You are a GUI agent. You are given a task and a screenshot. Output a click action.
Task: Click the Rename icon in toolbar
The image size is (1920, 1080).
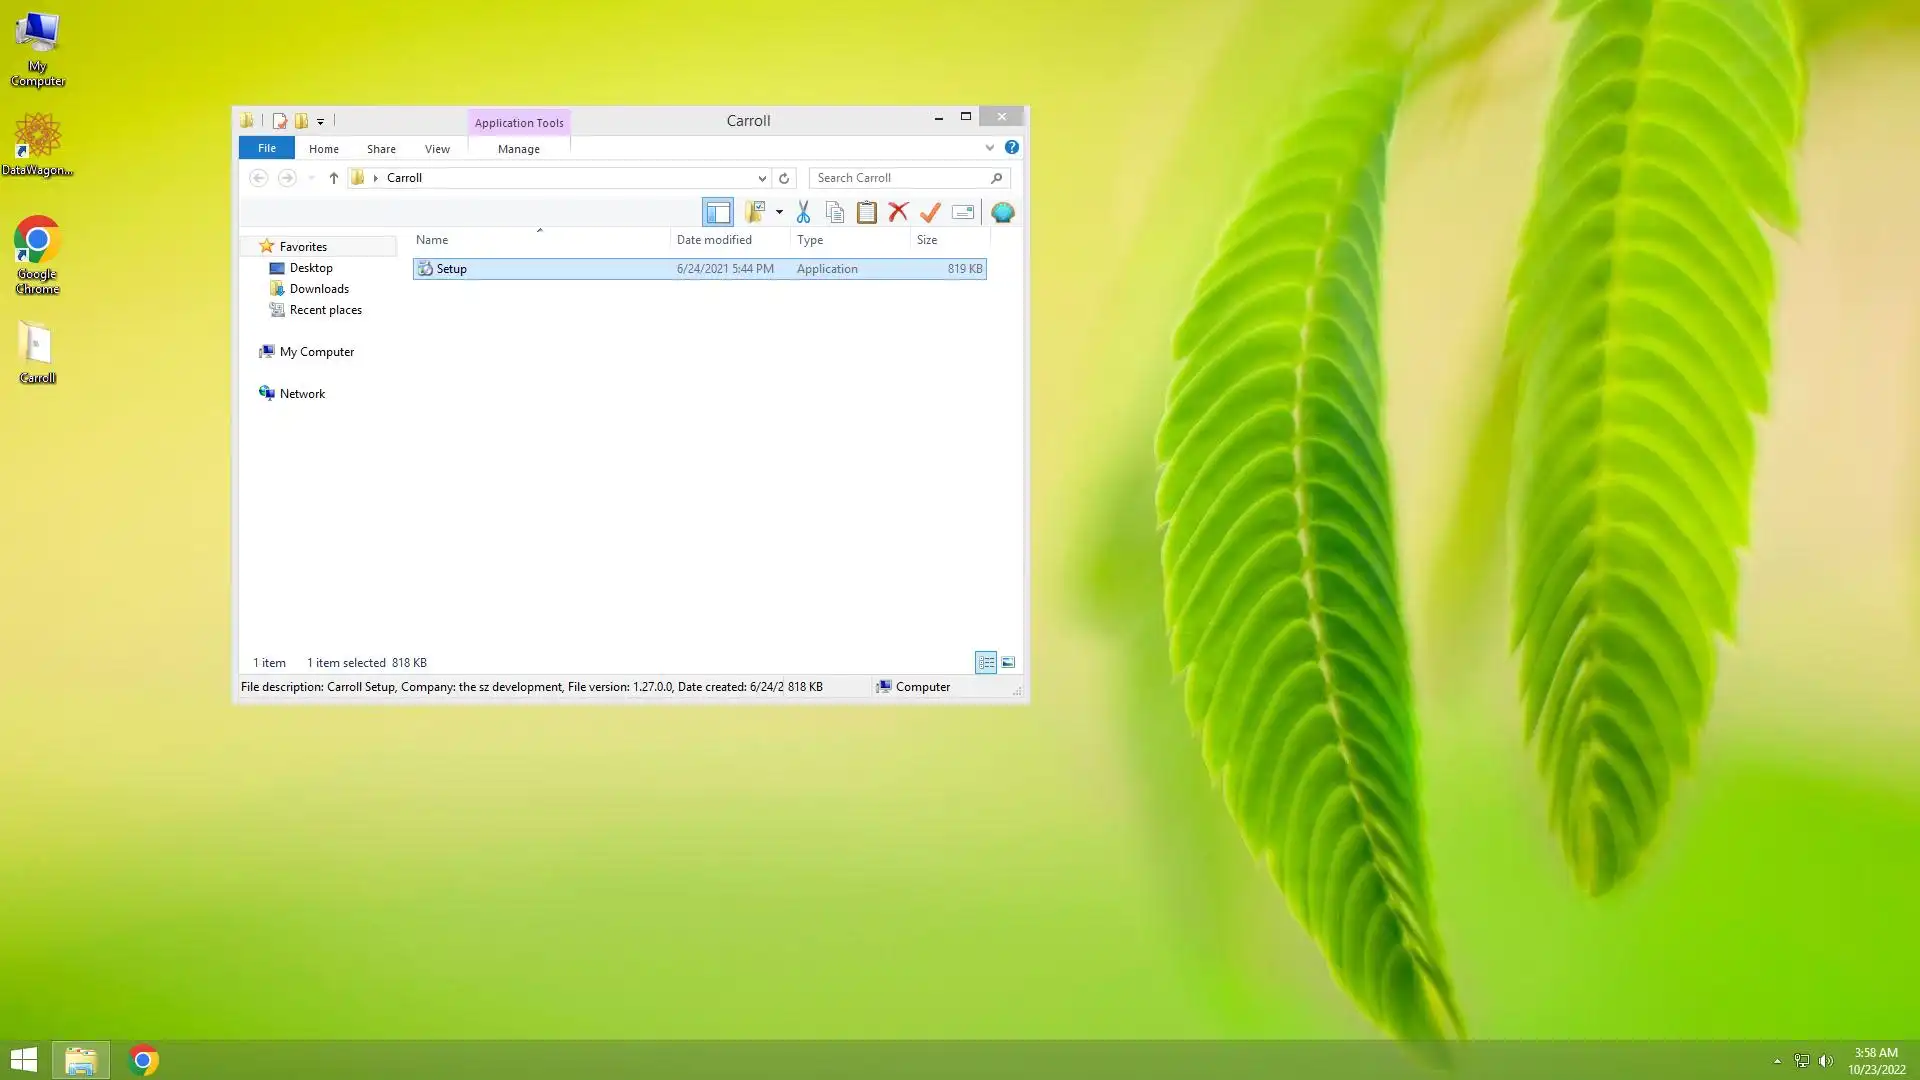coord(962,212)
